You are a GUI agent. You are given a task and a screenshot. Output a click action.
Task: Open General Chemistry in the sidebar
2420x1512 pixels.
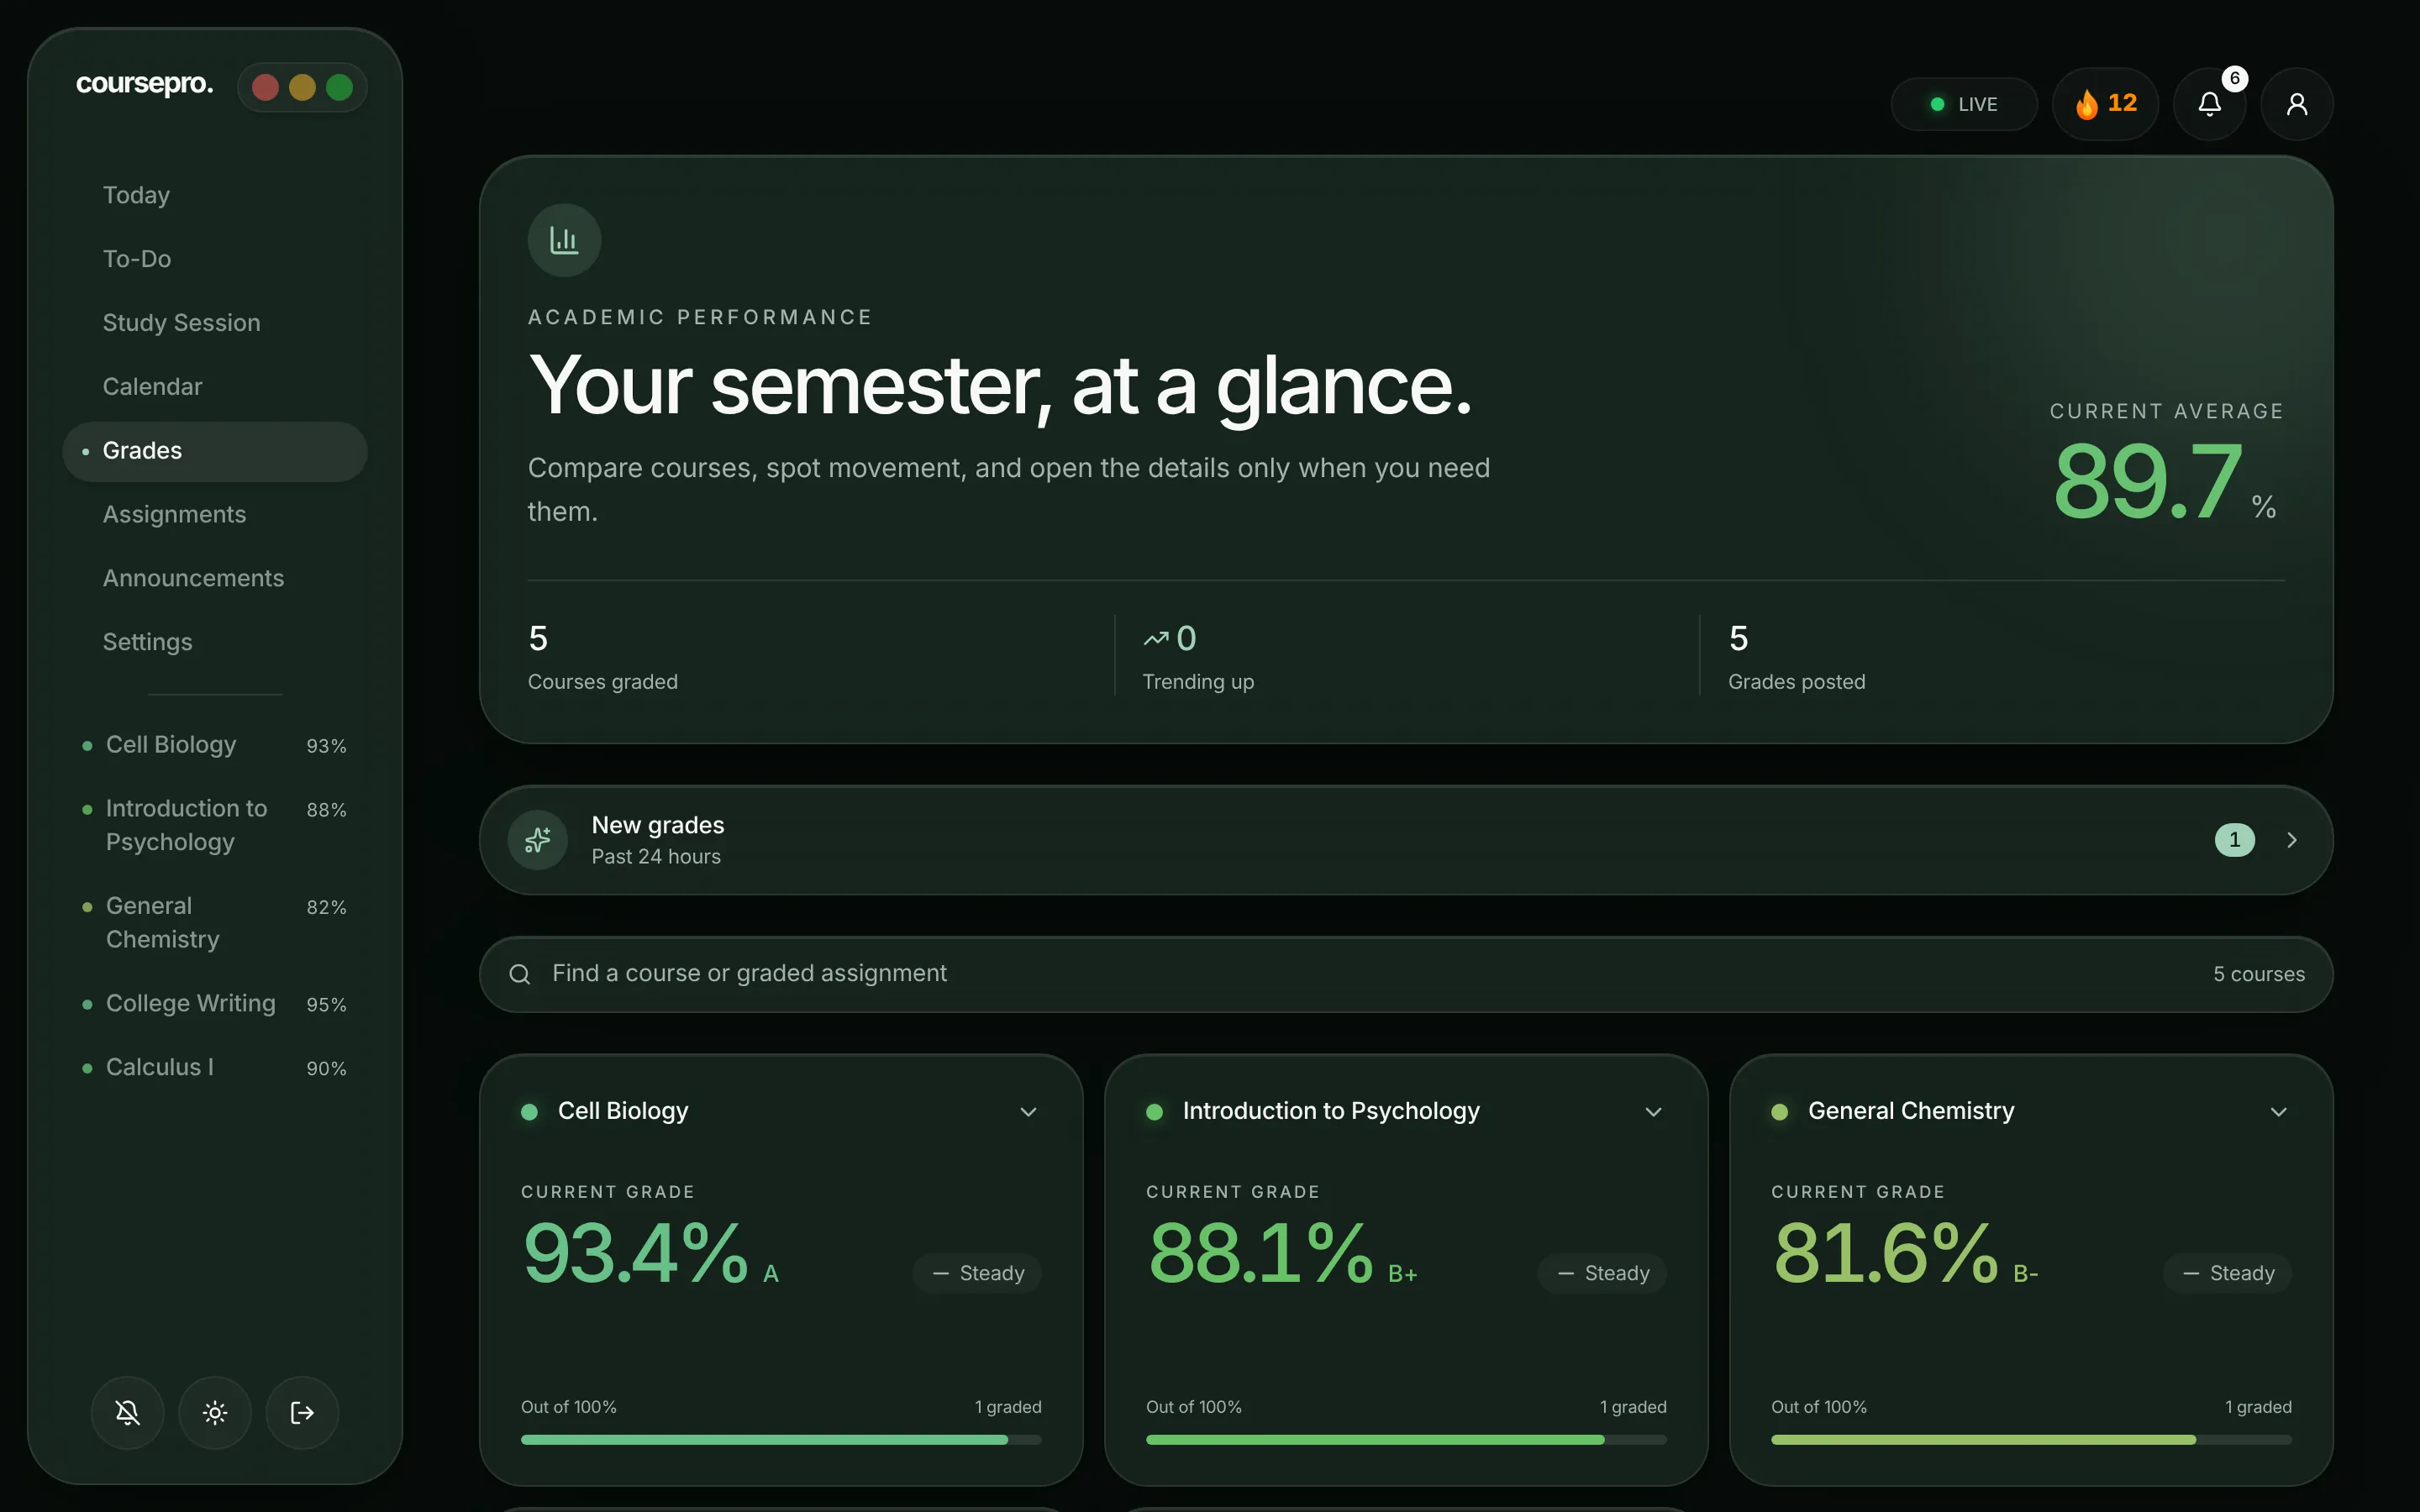coord(215,922)
